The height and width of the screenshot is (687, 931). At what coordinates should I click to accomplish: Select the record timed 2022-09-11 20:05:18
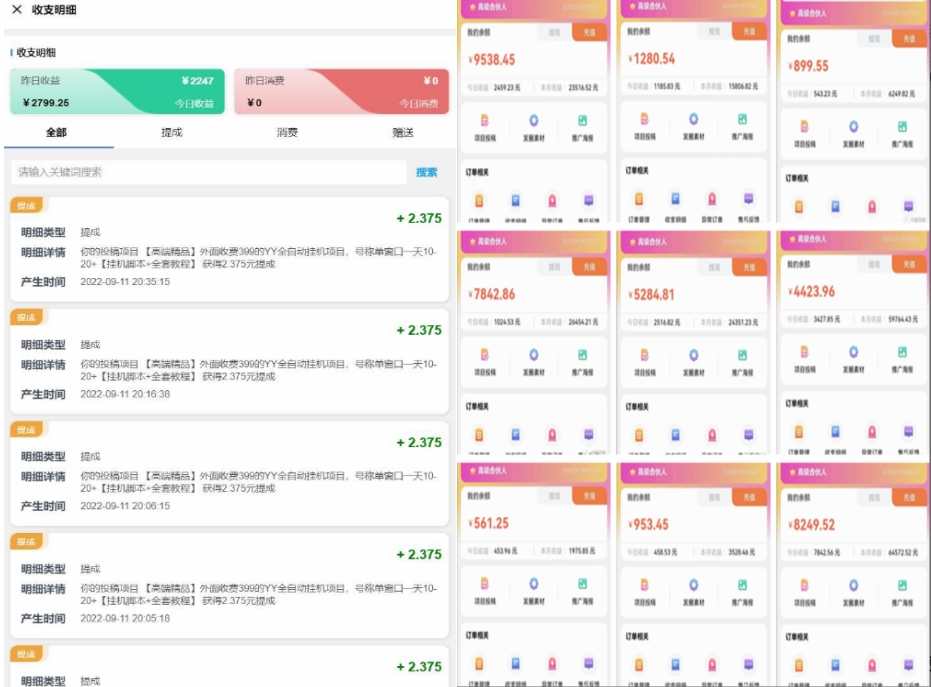[229, 586]
